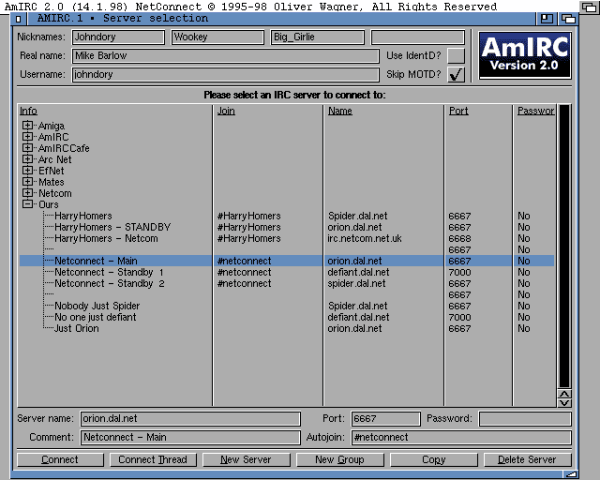Select the HarryHomers – Netcom entry
Screen dimensions: 600x480
(x=287, y=238)
